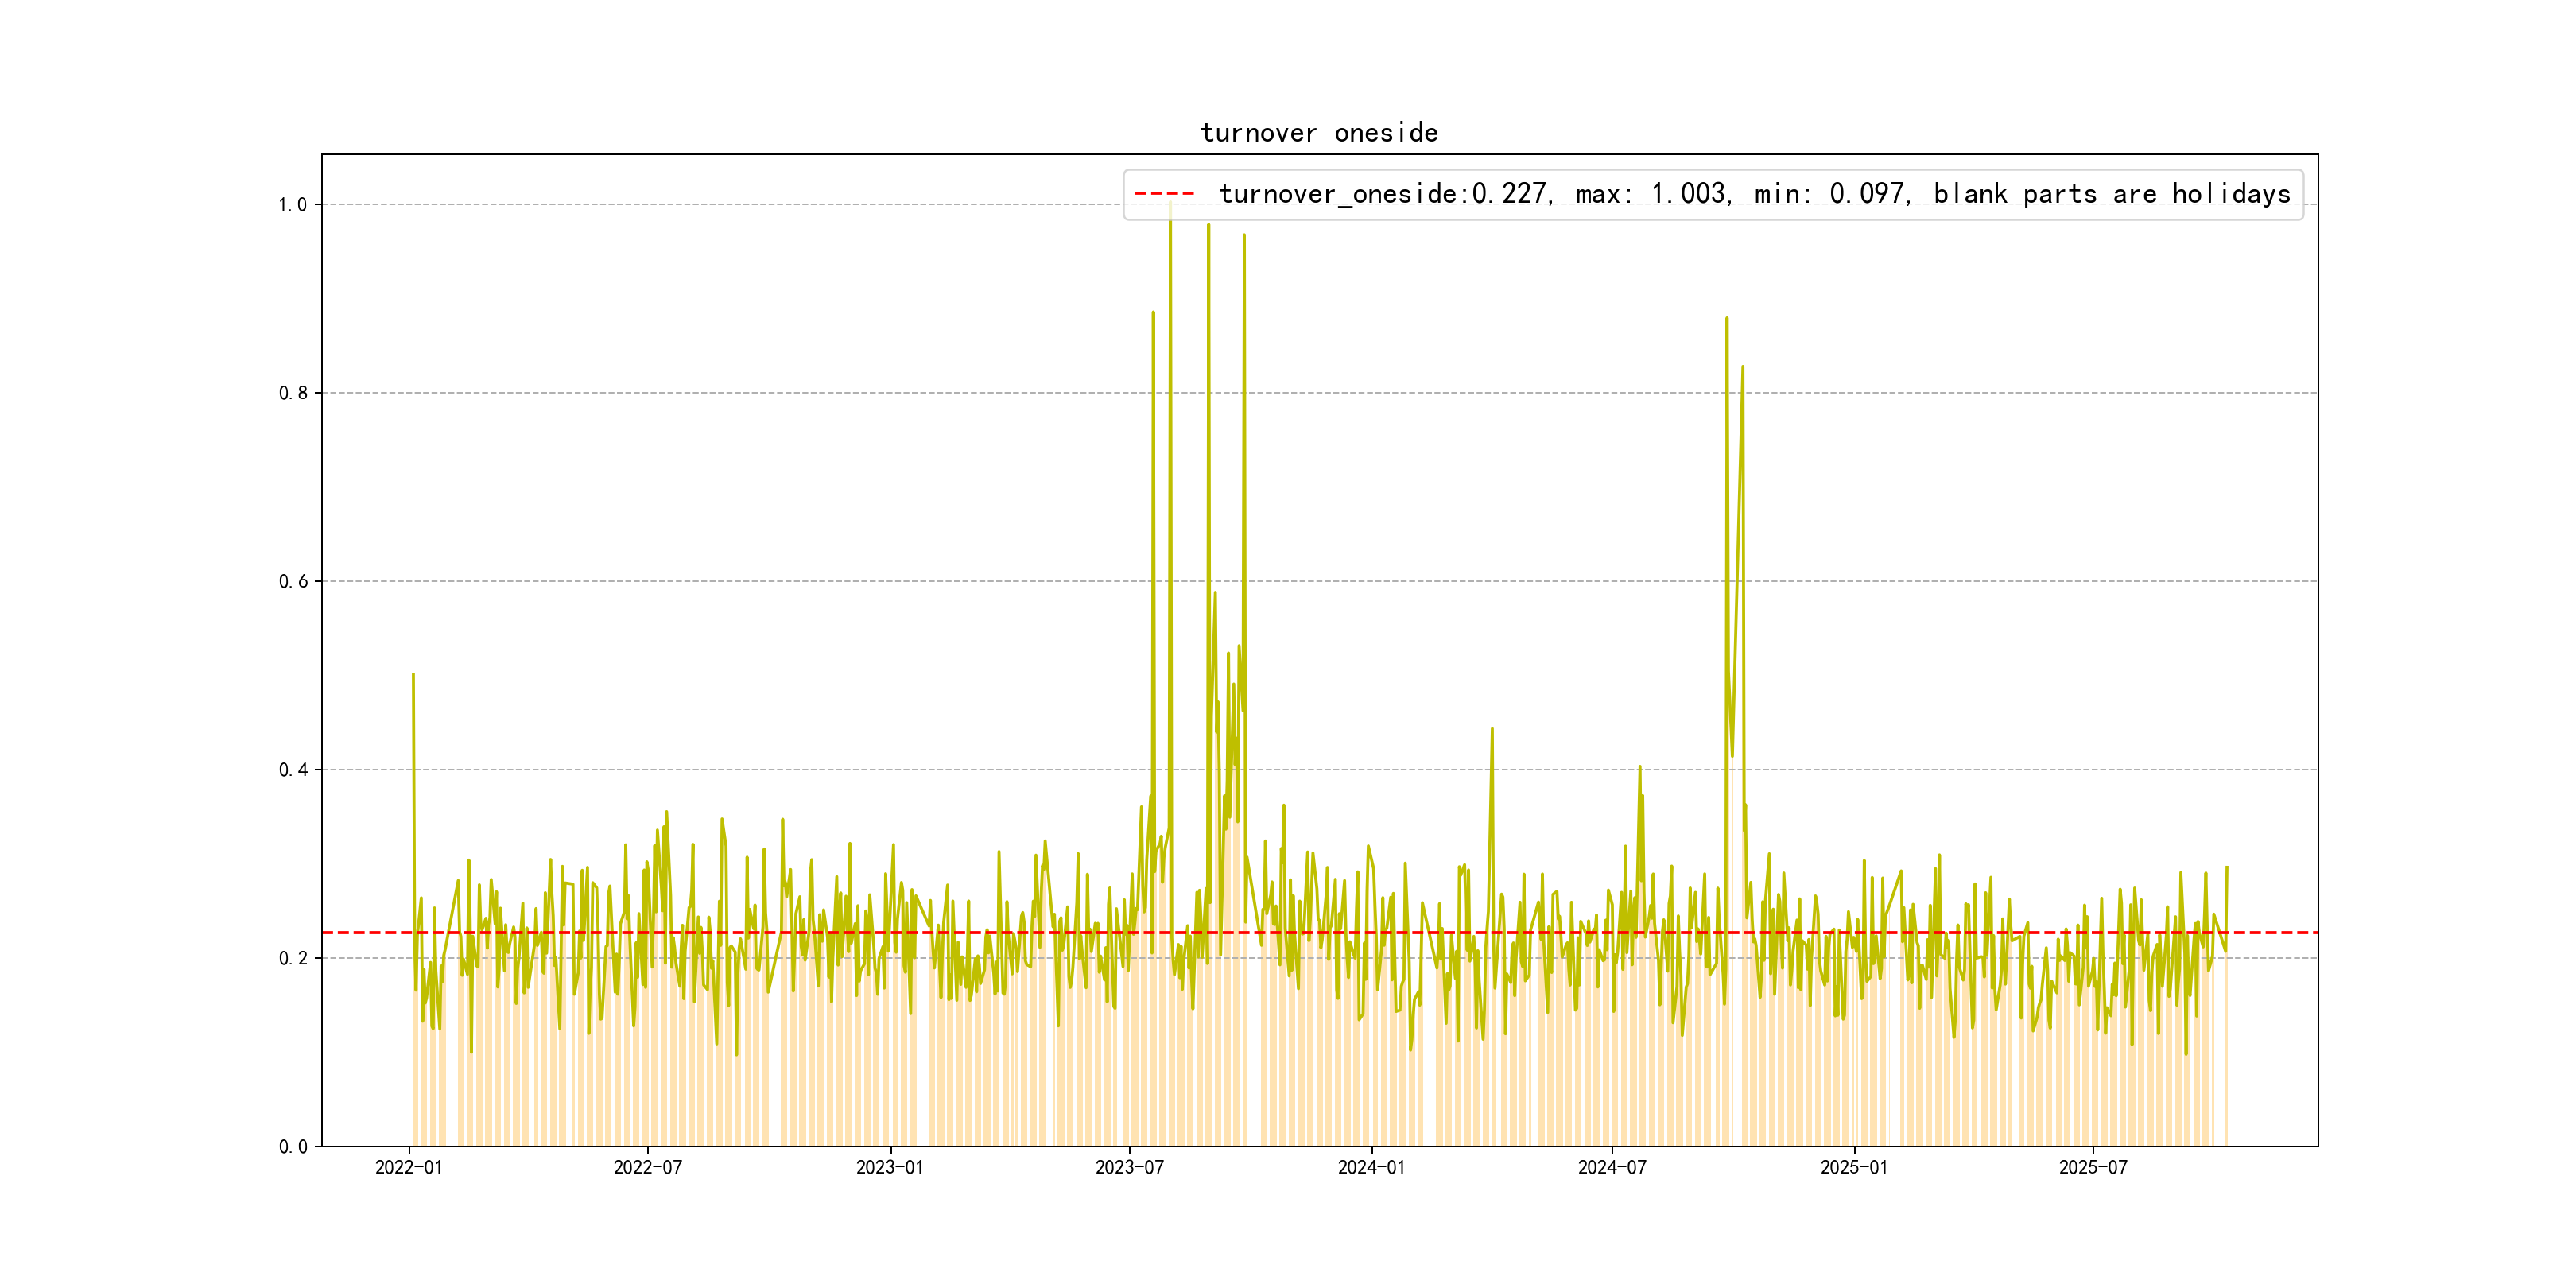Click the chart title 'turnover oneside'
2576x1288 pixels.
point(1319,133)
